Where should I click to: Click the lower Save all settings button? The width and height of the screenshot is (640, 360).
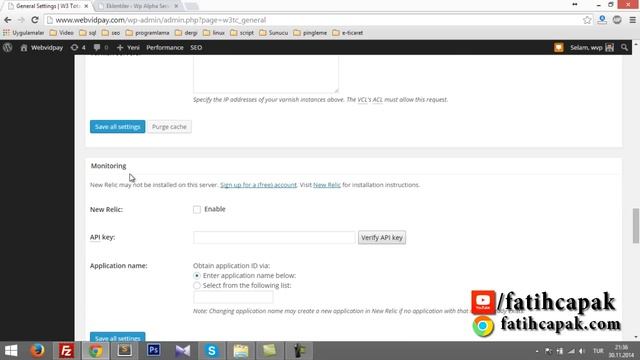[x=118, y=337]
